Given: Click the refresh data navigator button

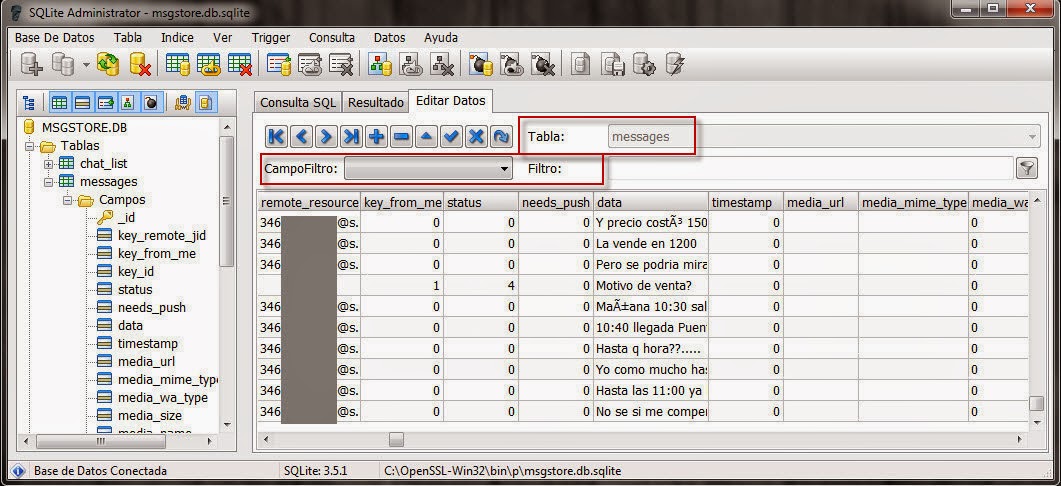Looking at the screenshot, I should point(501,137).
